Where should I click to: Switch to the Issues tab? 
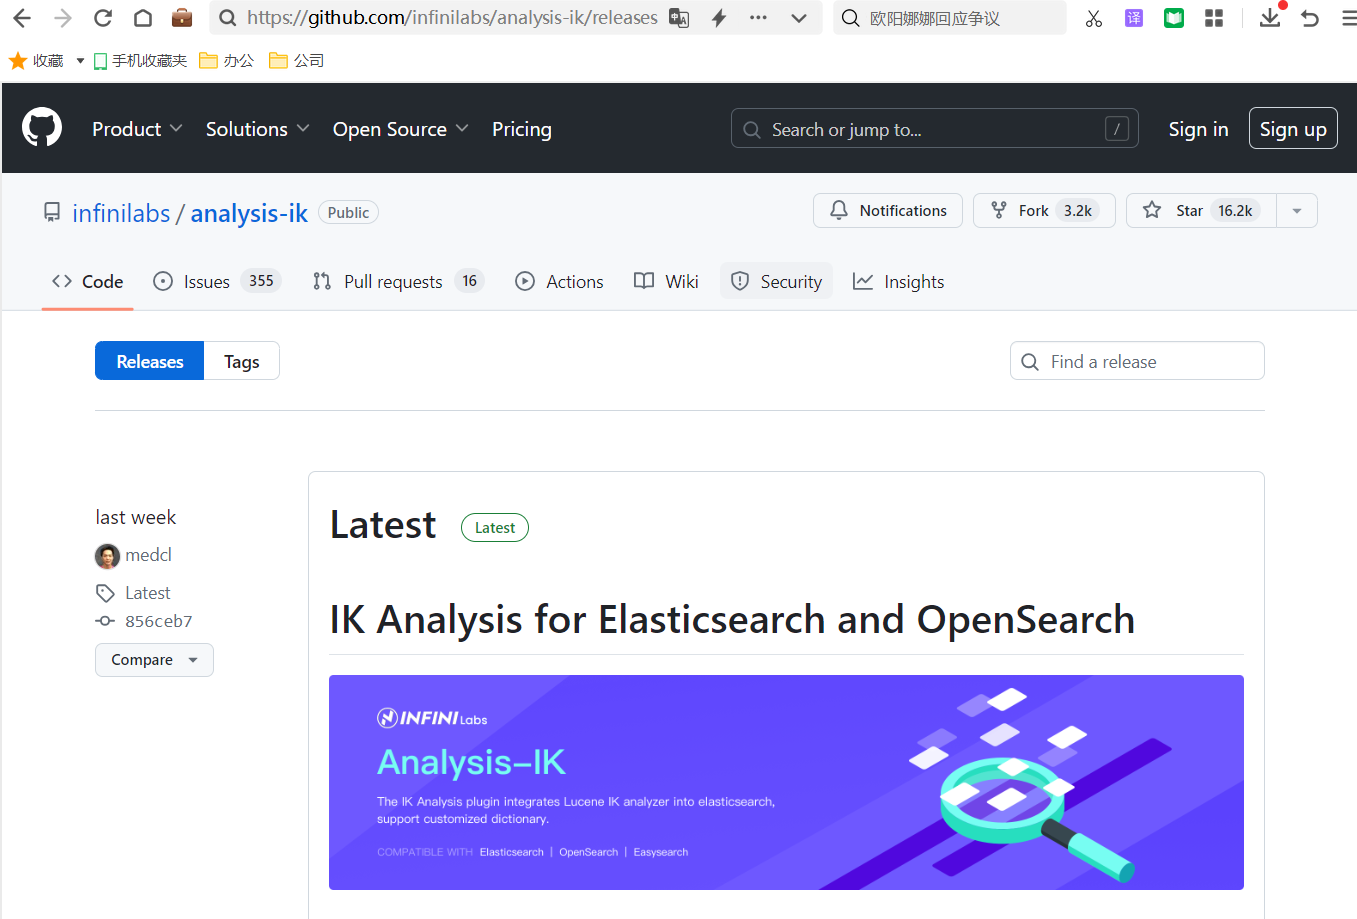217,282
